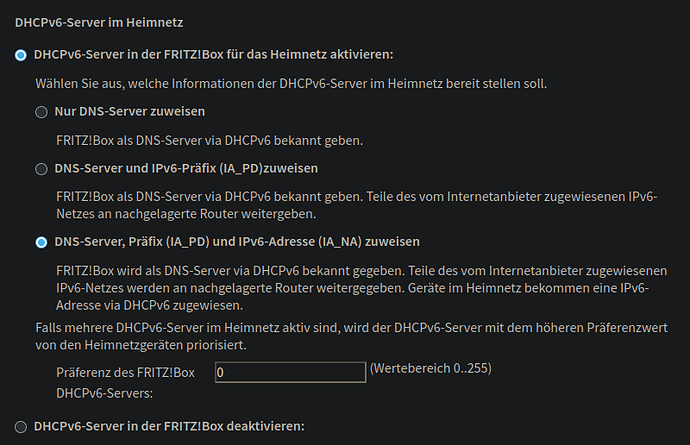Image resolution: width=690 pixels, height=445 pixels.
Task: Click the label text mentioning 'IPv6-Adresse (IA_NA) zuweisen'
Action: click(x=236, y=242)
